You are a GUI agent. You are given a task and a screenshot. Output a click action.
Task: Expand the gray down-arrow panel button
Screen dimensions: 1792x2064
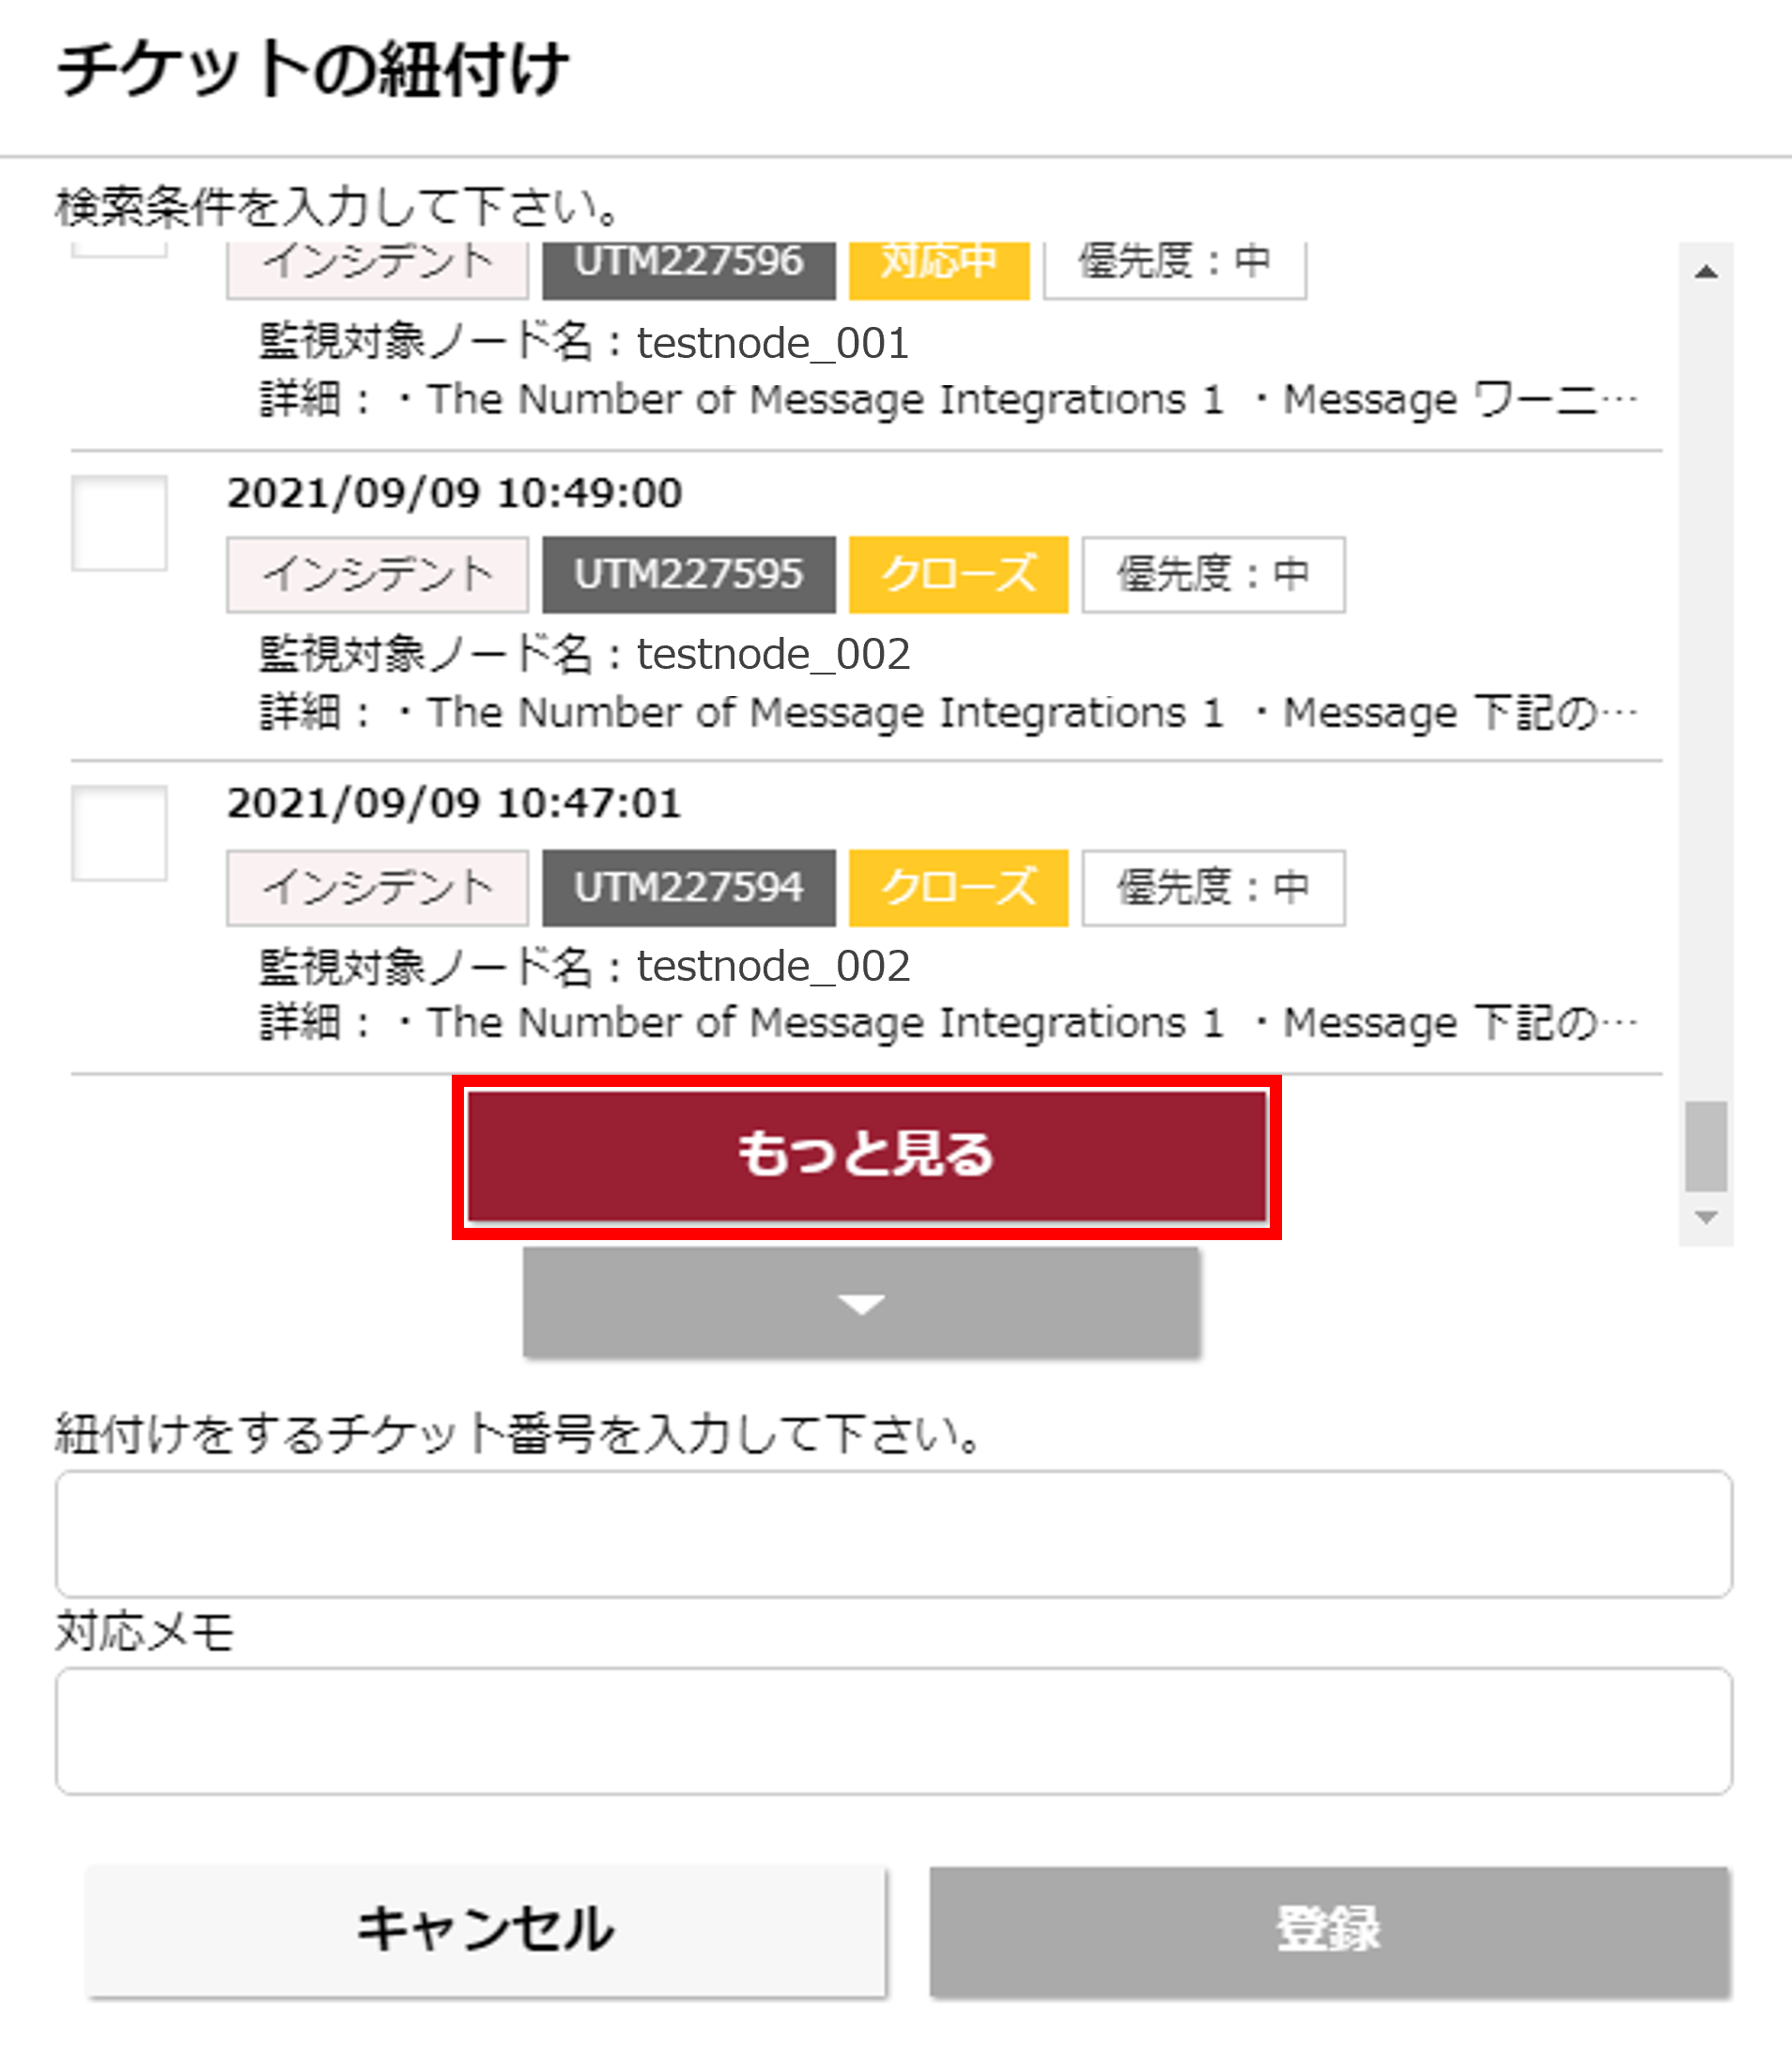(x=861, y=1303)
